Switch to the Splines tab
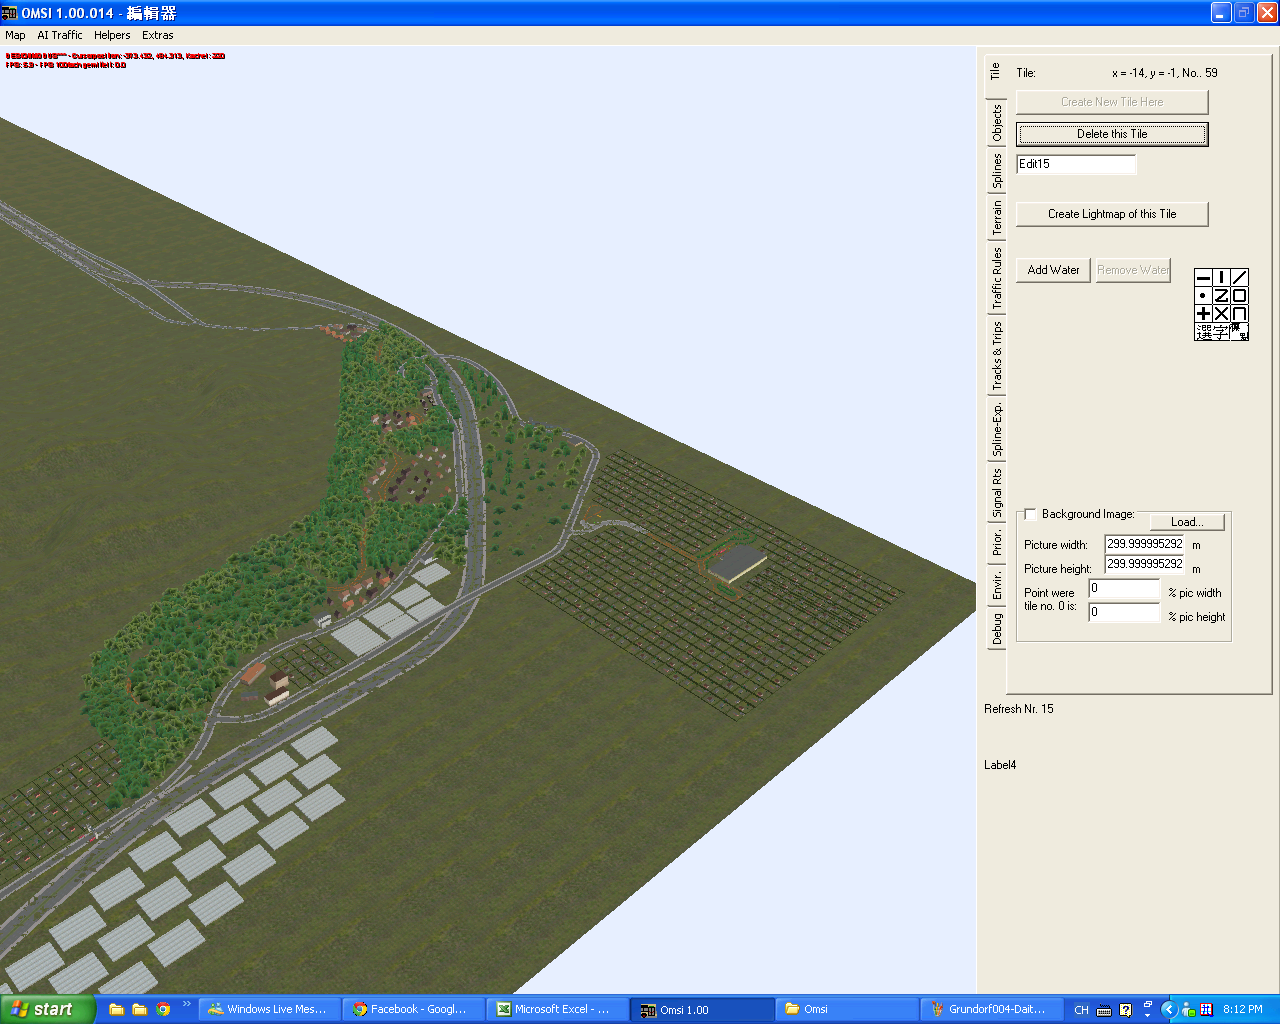Screen dimensions: 1280x1024 [997, 171]
